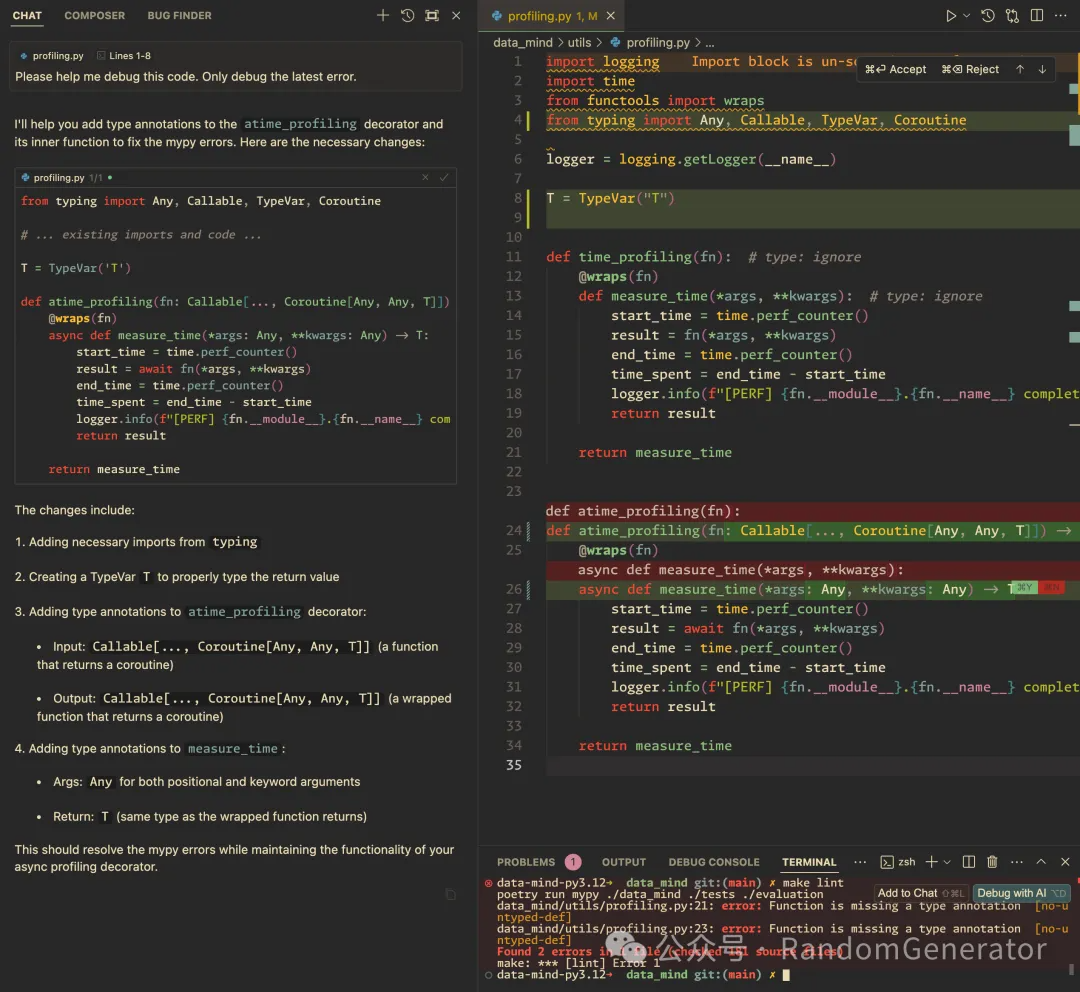This screenshot has height=992, width=1080.
Task: Start a new chat with the plus icon
Action: point(382,15)
